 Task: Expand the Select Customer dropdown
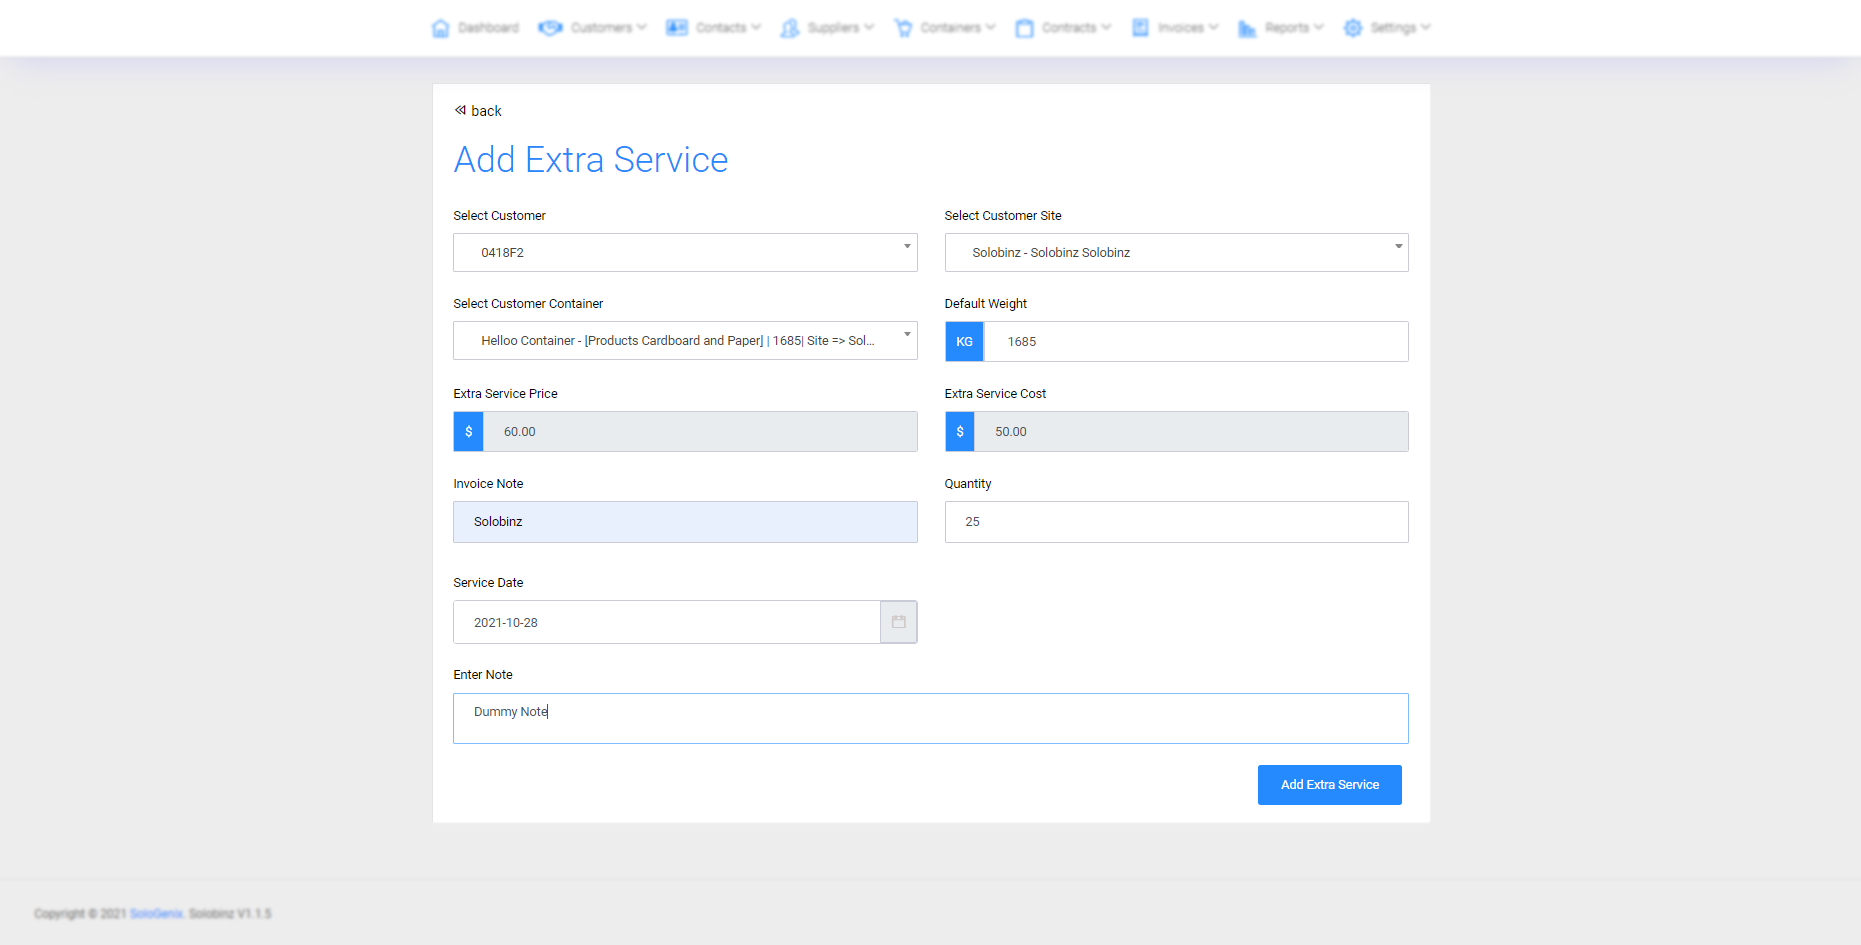[685, 252]
